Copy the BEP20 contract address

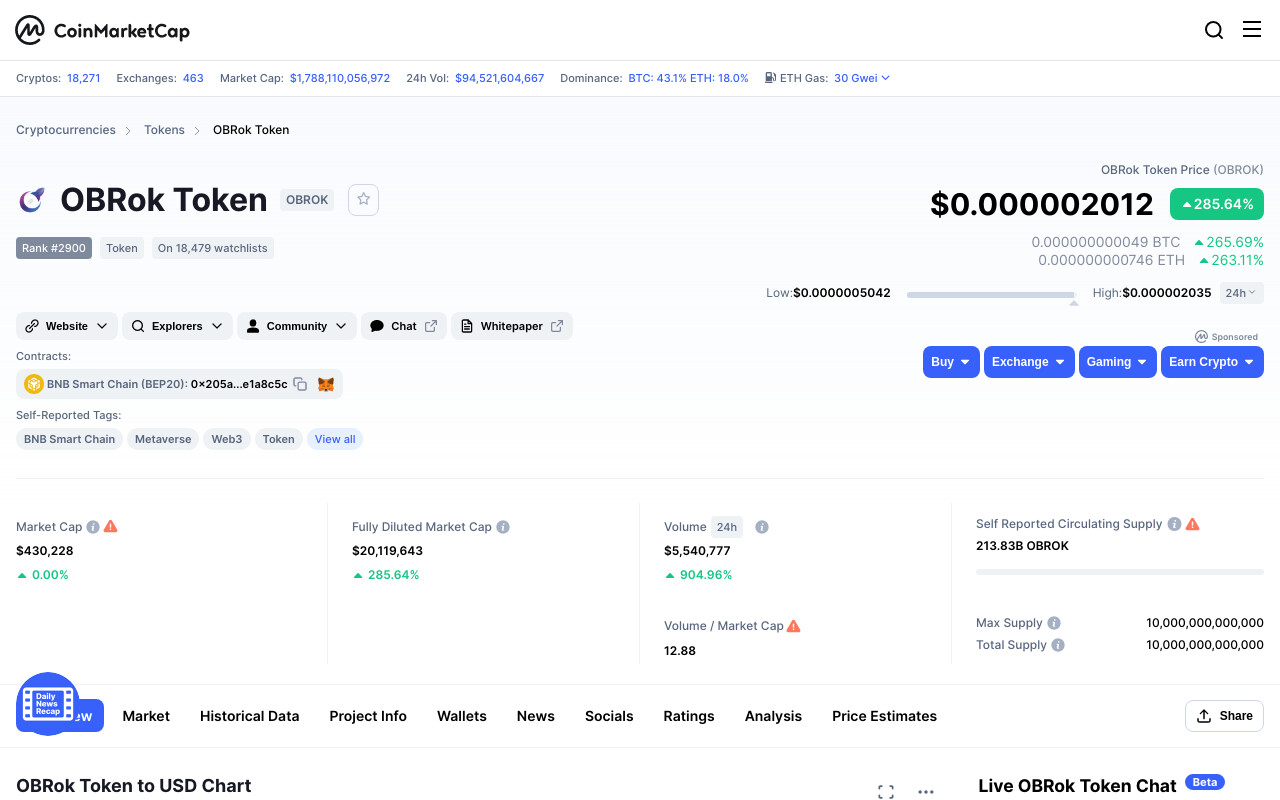point(300,384)
